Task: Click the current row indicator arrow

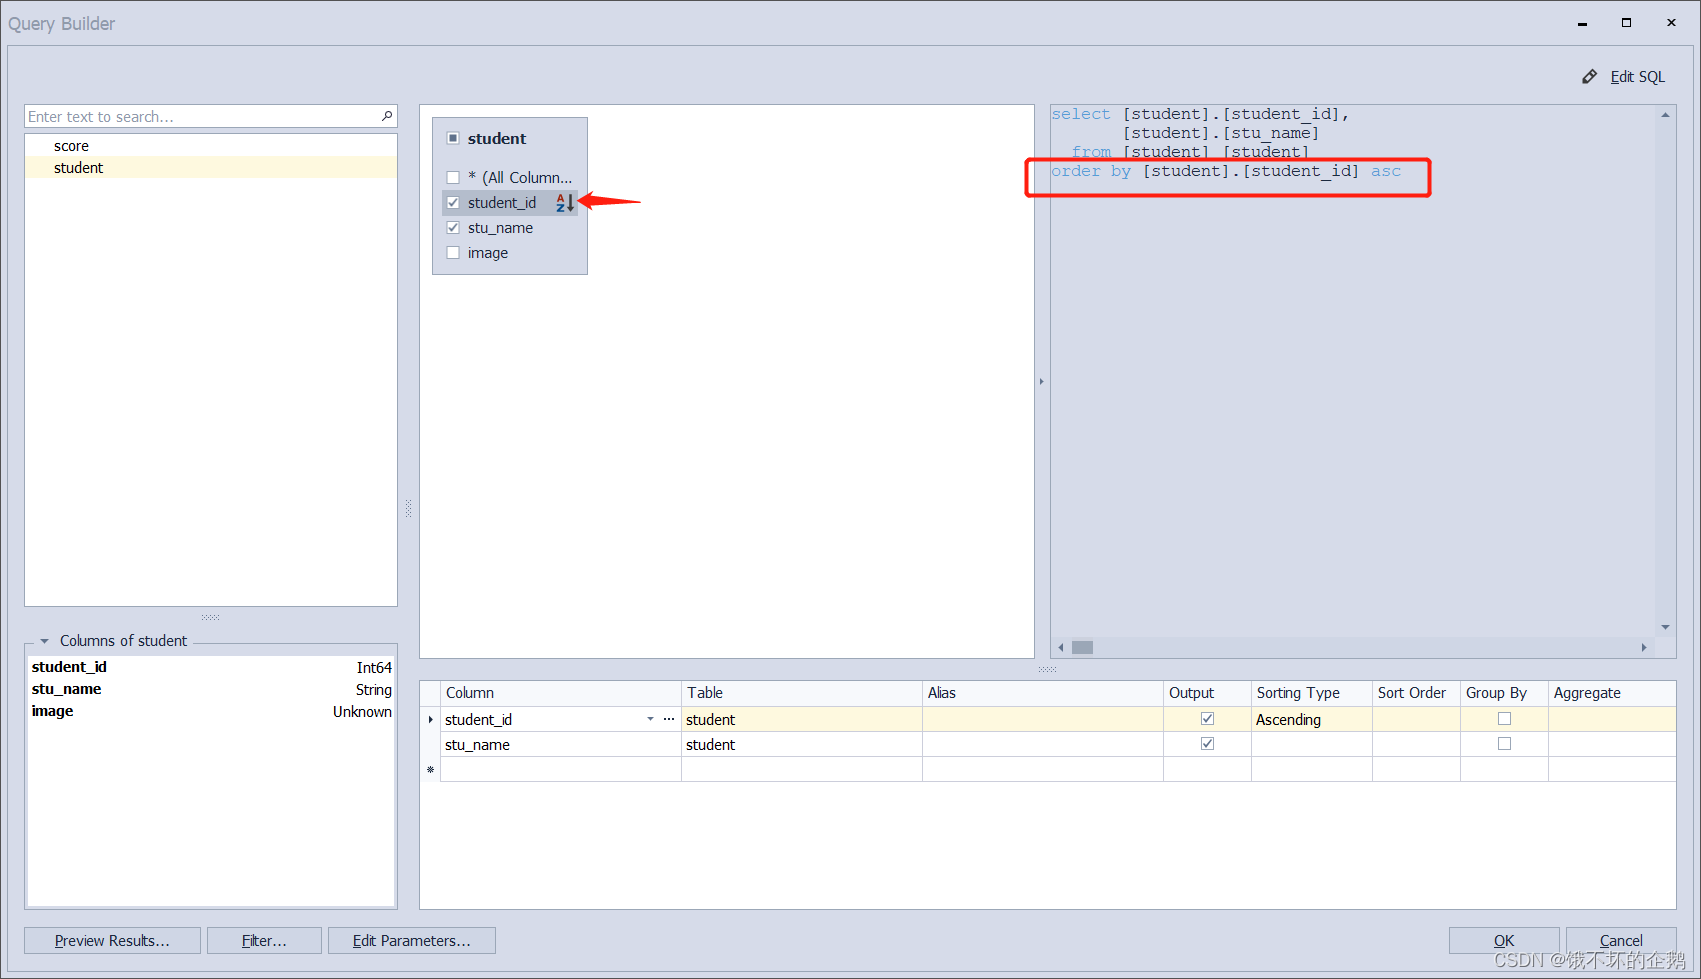Action: coord(430,719)
